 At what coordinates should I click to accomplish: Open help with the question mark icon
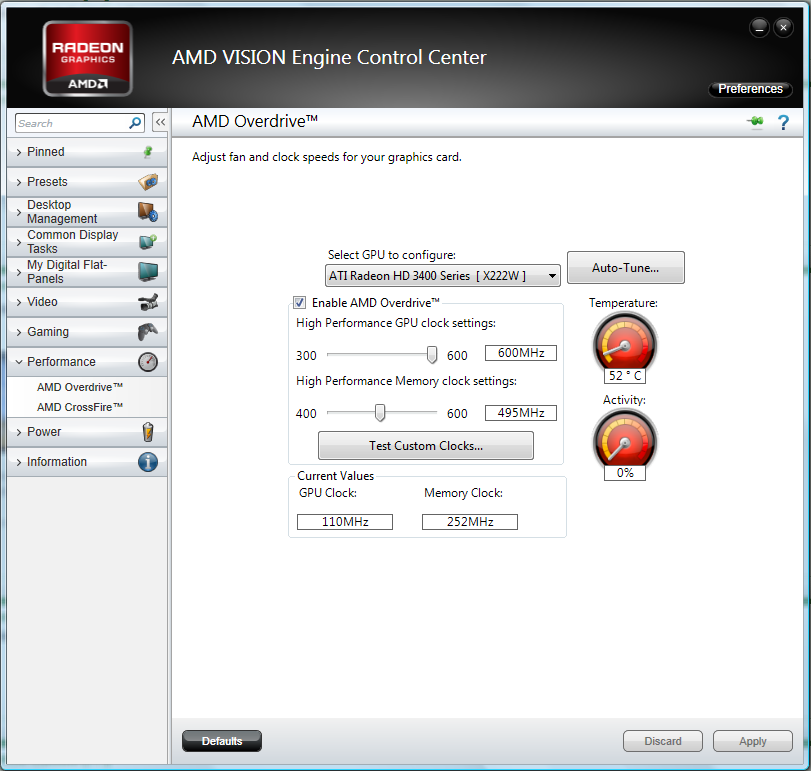tap(783, 123)
